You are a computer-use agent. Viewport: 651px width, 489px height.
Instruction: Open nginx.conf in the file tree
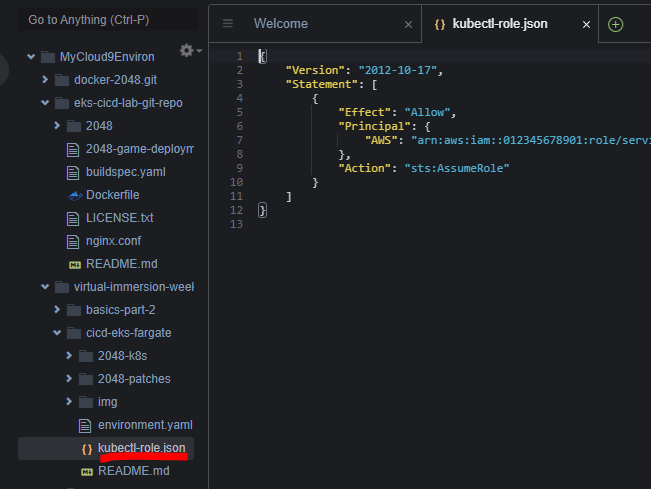pos(113,241)
